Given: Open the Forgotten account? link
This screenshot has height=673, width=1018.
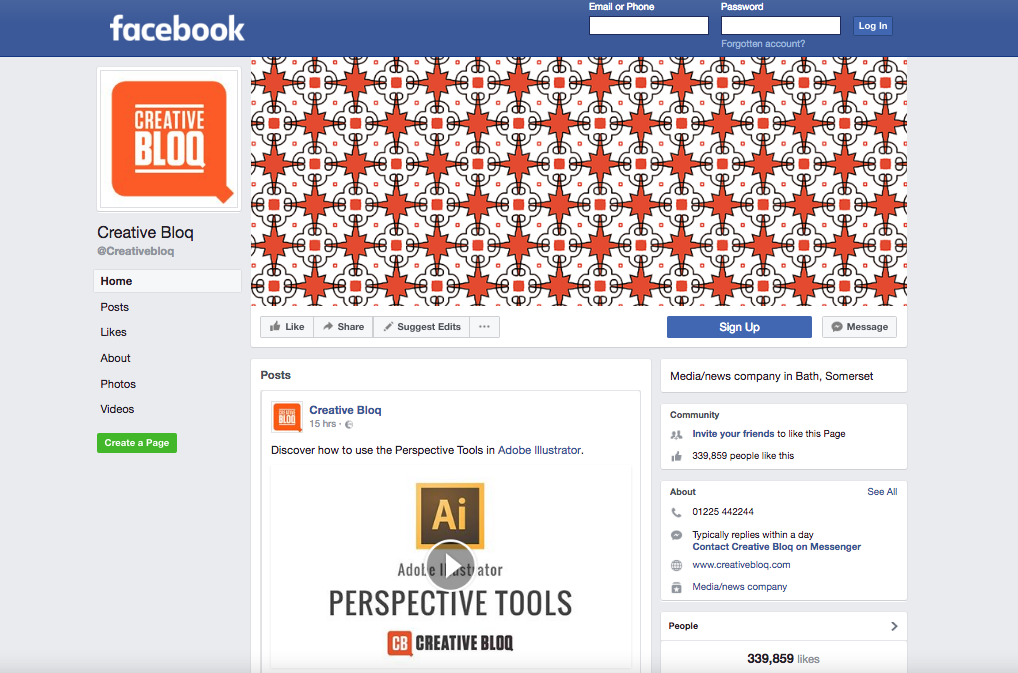Looking at the screenshot, I should [x=763, y=43].
